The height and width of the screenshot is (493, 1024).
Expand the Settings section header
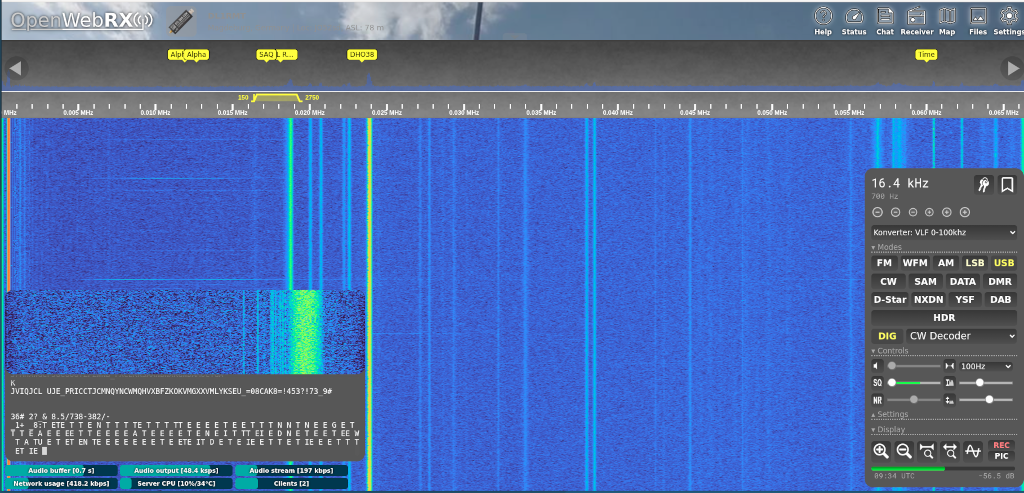click(x=893, y=414)
